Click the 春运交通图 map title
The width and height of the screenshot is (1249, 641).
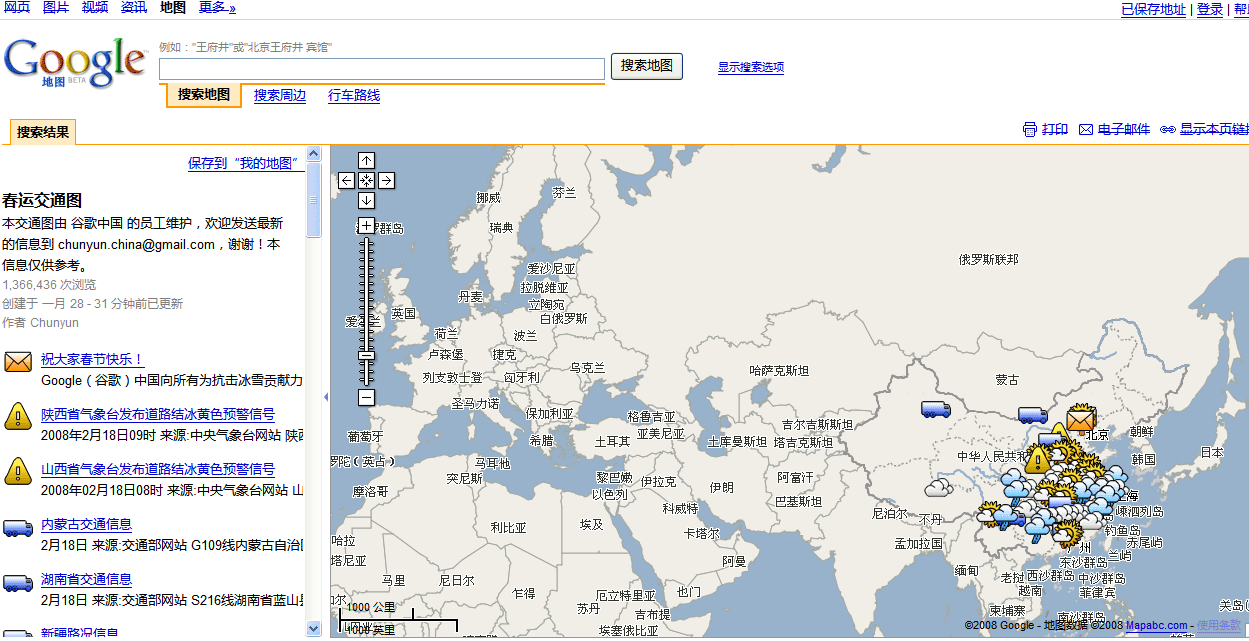(42, 201)
